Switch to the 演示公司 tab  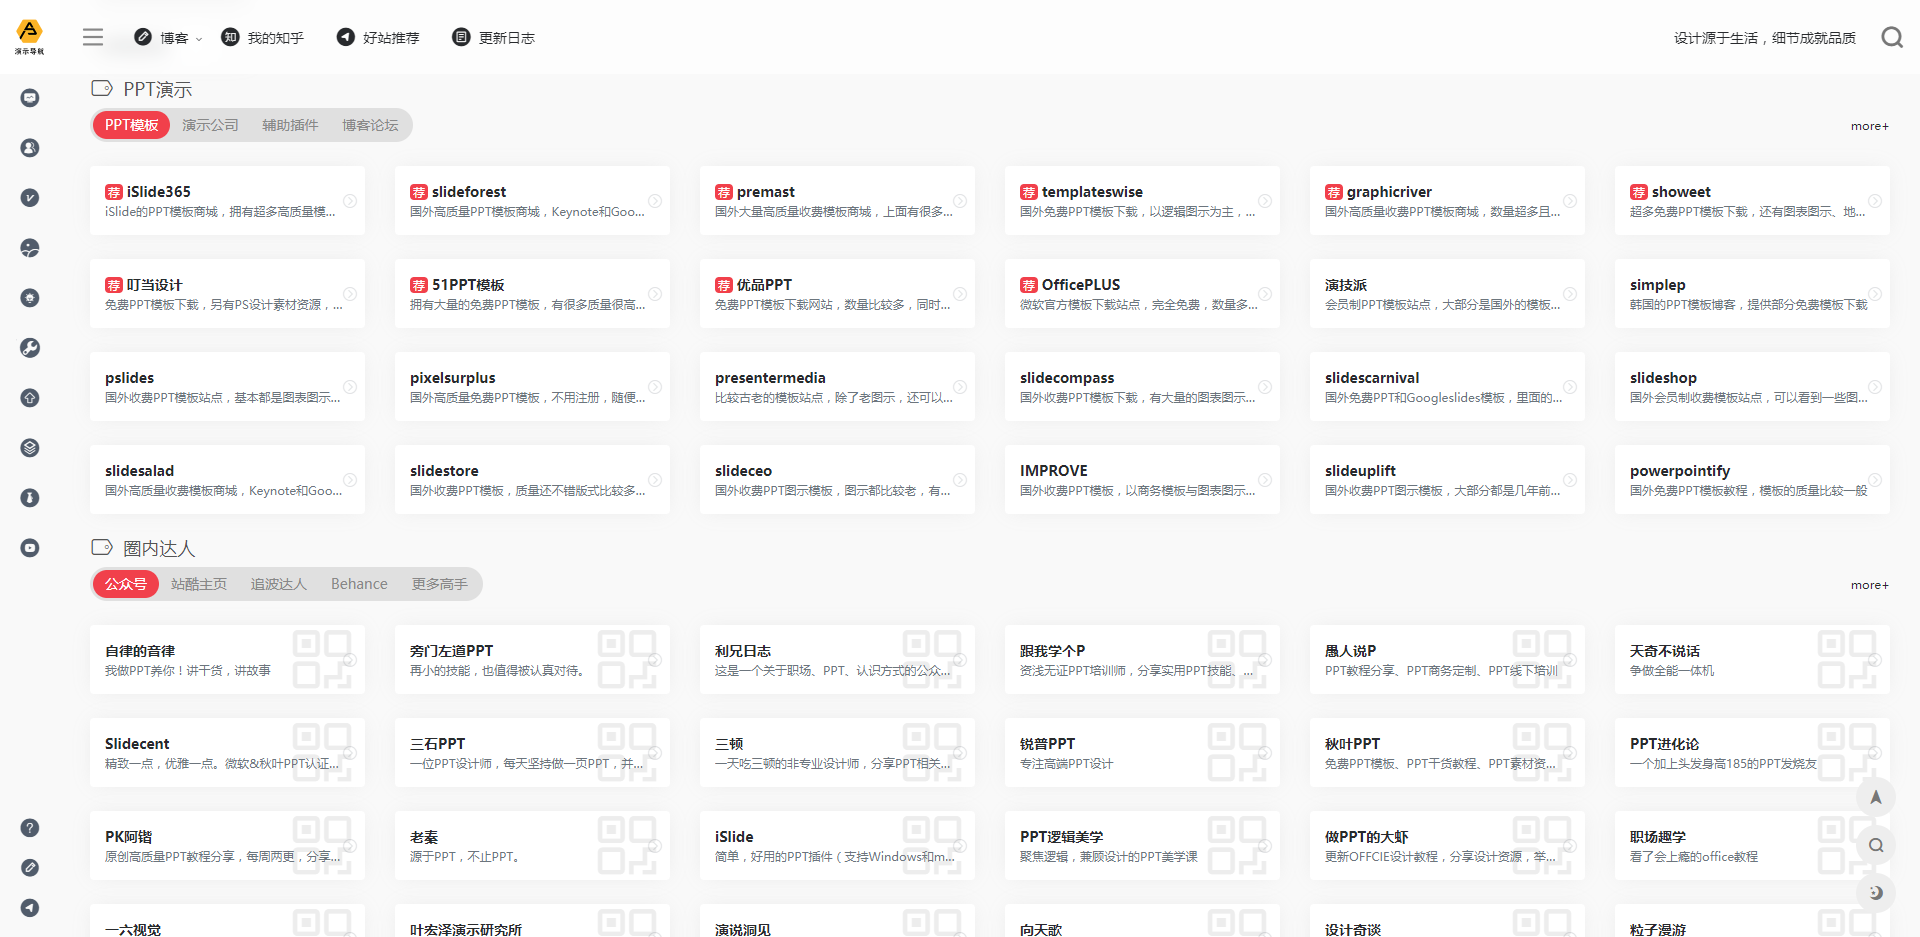pyautogui.click(x=210, y=125)
